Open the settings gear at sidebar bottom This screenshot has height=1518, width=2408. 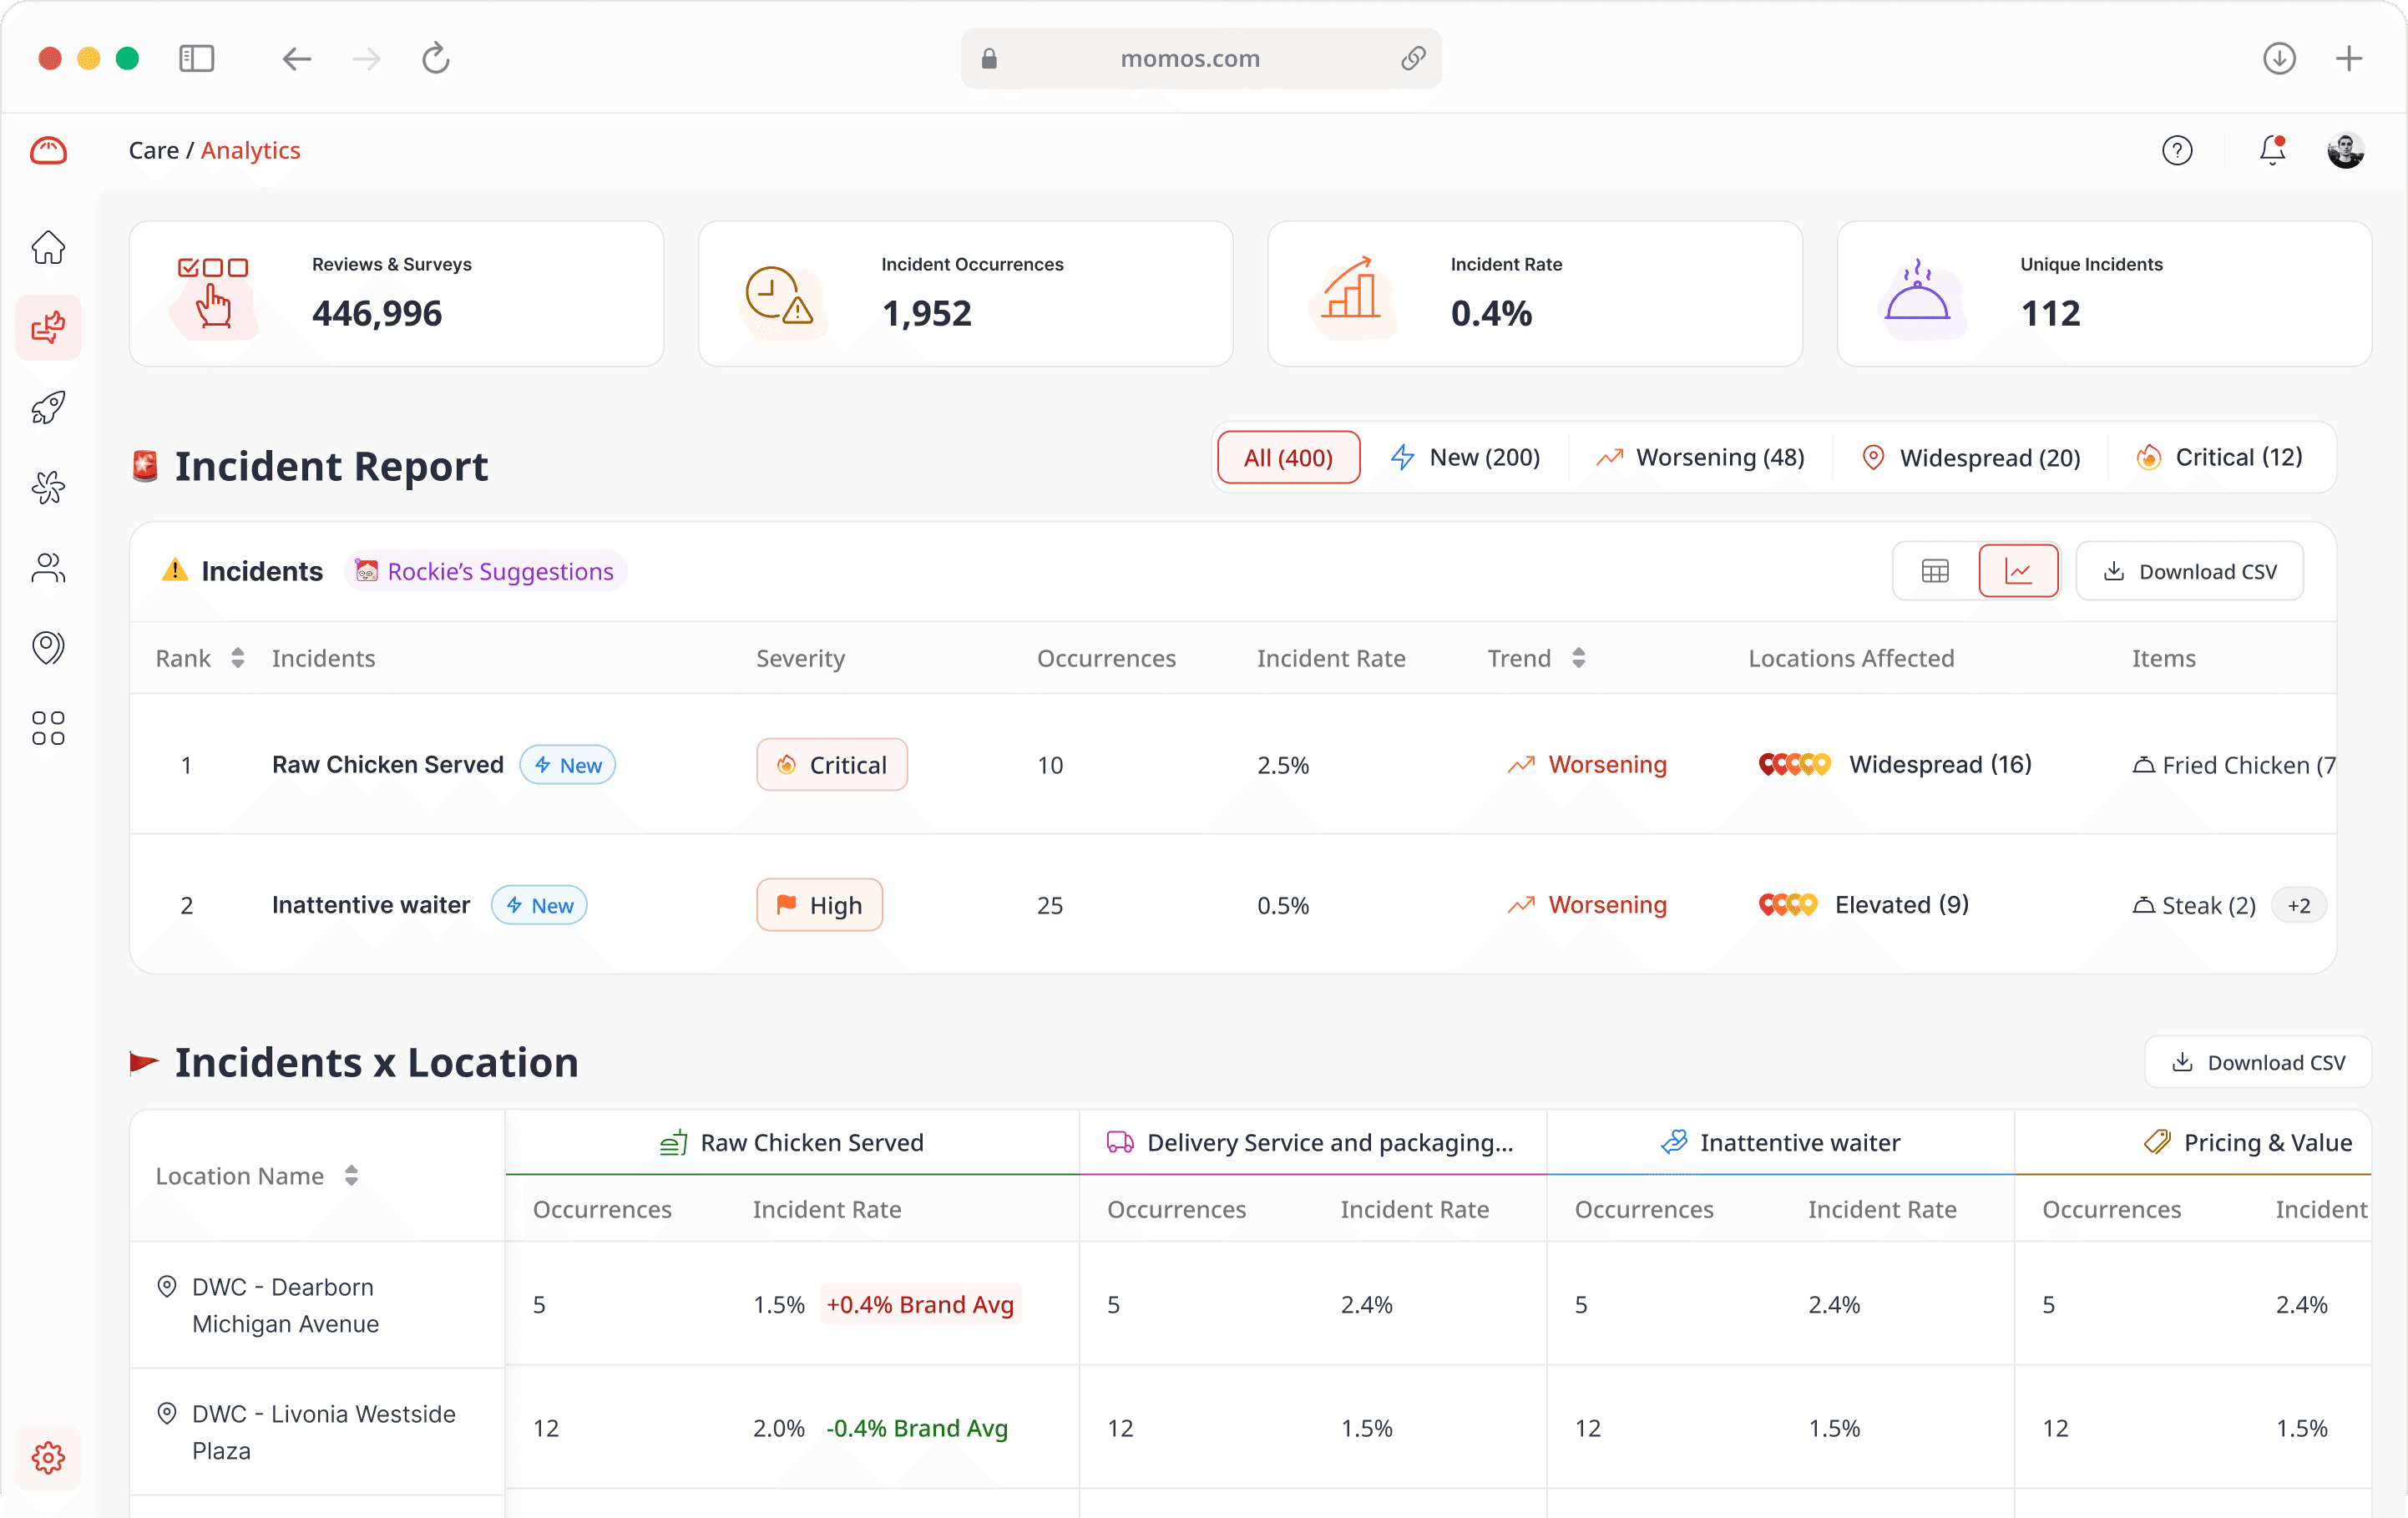pos(47,1458)
